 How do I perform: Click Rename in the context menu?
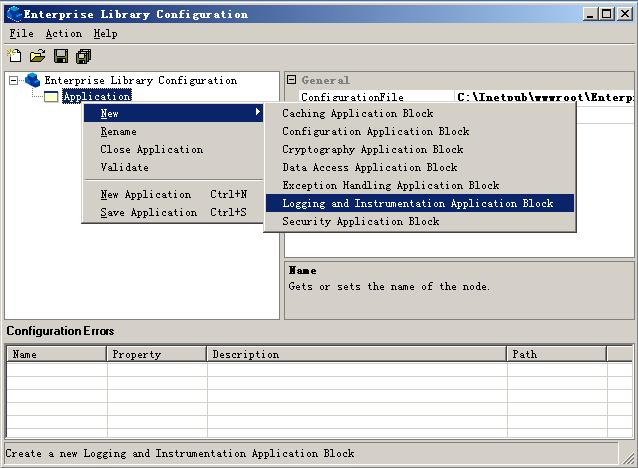tap(118, 131)
